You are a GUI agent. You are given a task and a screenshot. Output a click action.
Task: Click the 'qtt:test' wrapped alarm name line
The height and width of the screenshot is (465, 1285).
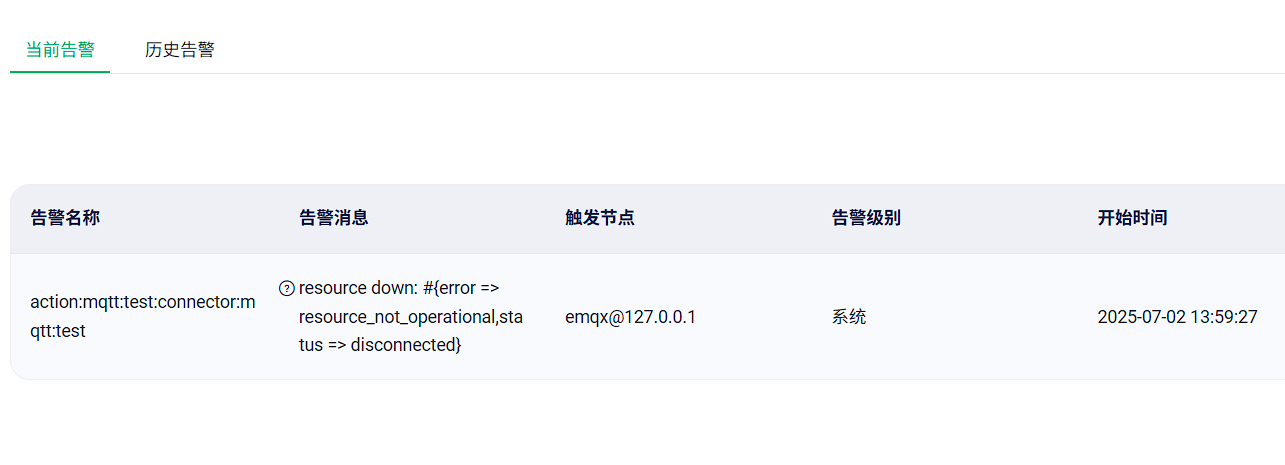58,331
